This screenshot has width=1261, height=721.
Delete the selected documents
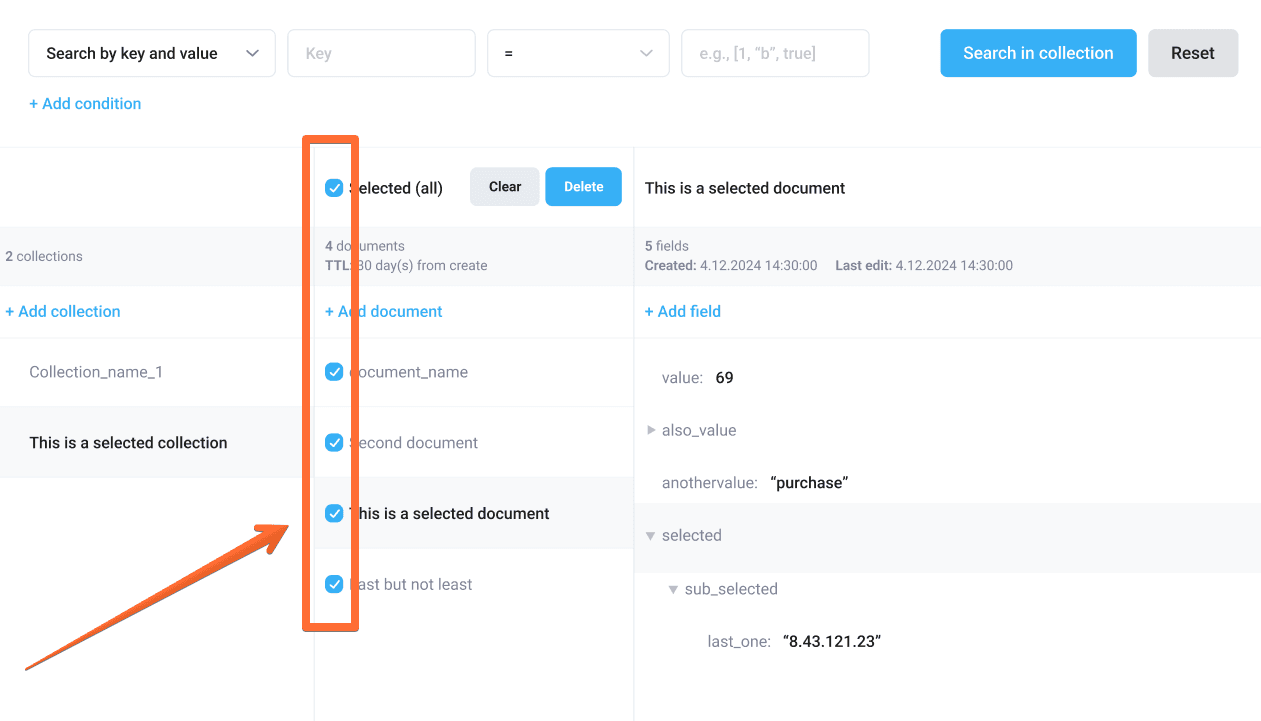coord(583,187)
